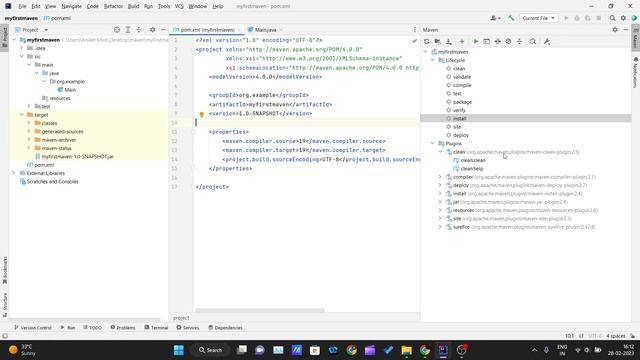Open Project panel gear options
The image size is (640, 360).
[x=152, y=30]
